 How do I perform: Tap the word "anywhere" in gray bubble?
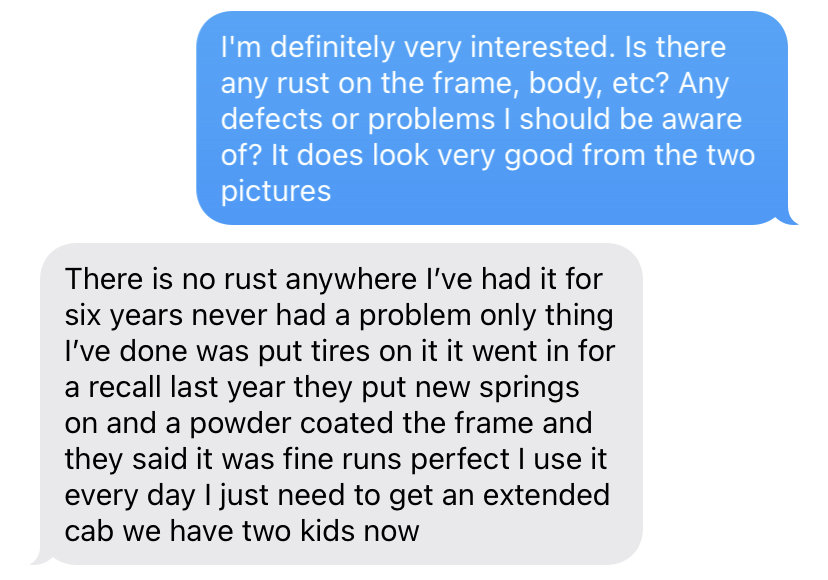pos(351,281)
